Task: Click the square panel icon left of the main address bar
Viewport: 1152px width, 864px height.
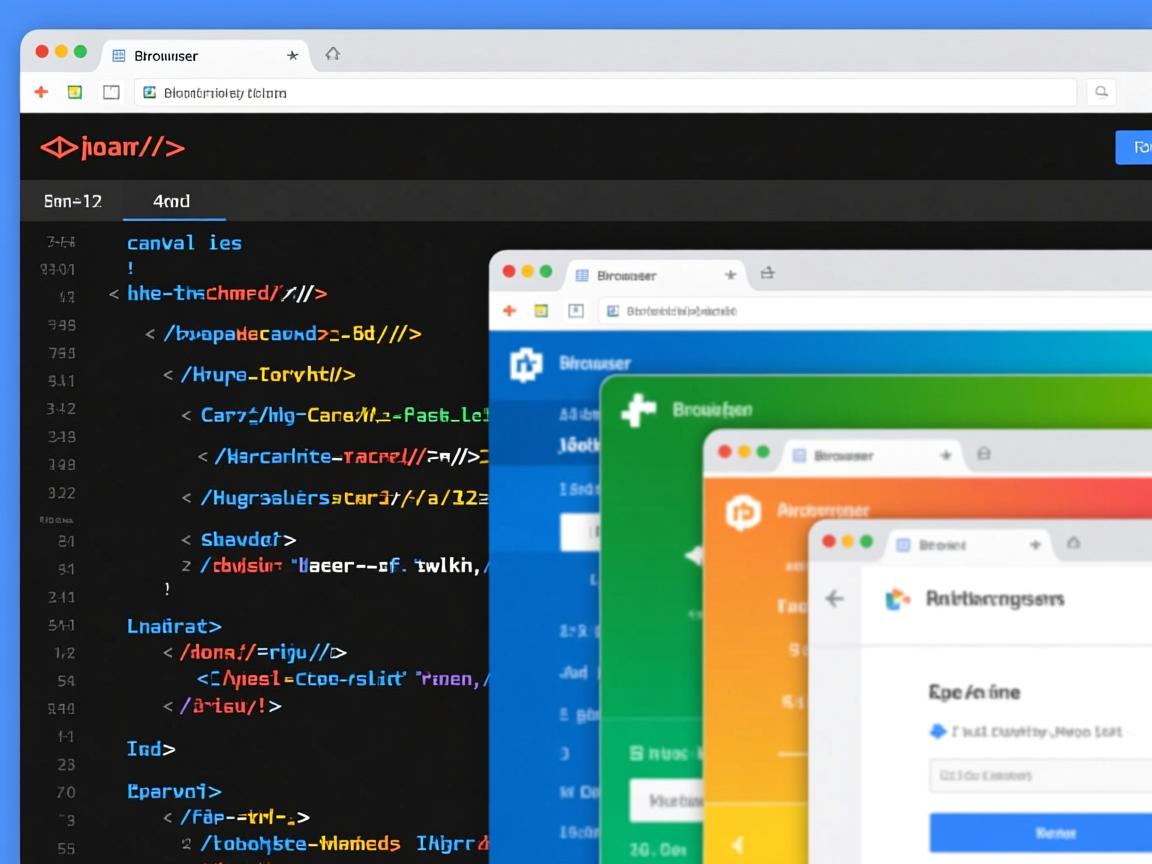Action: point(111,92)
